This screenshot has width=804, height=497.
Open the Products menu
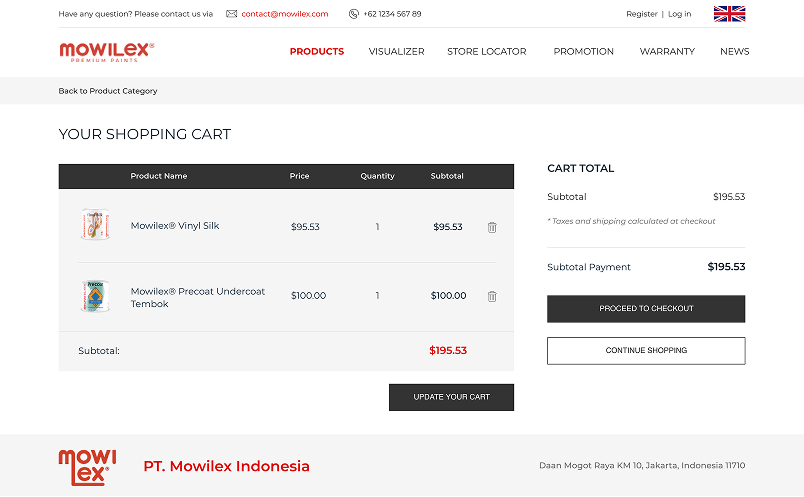pos(316,52)
